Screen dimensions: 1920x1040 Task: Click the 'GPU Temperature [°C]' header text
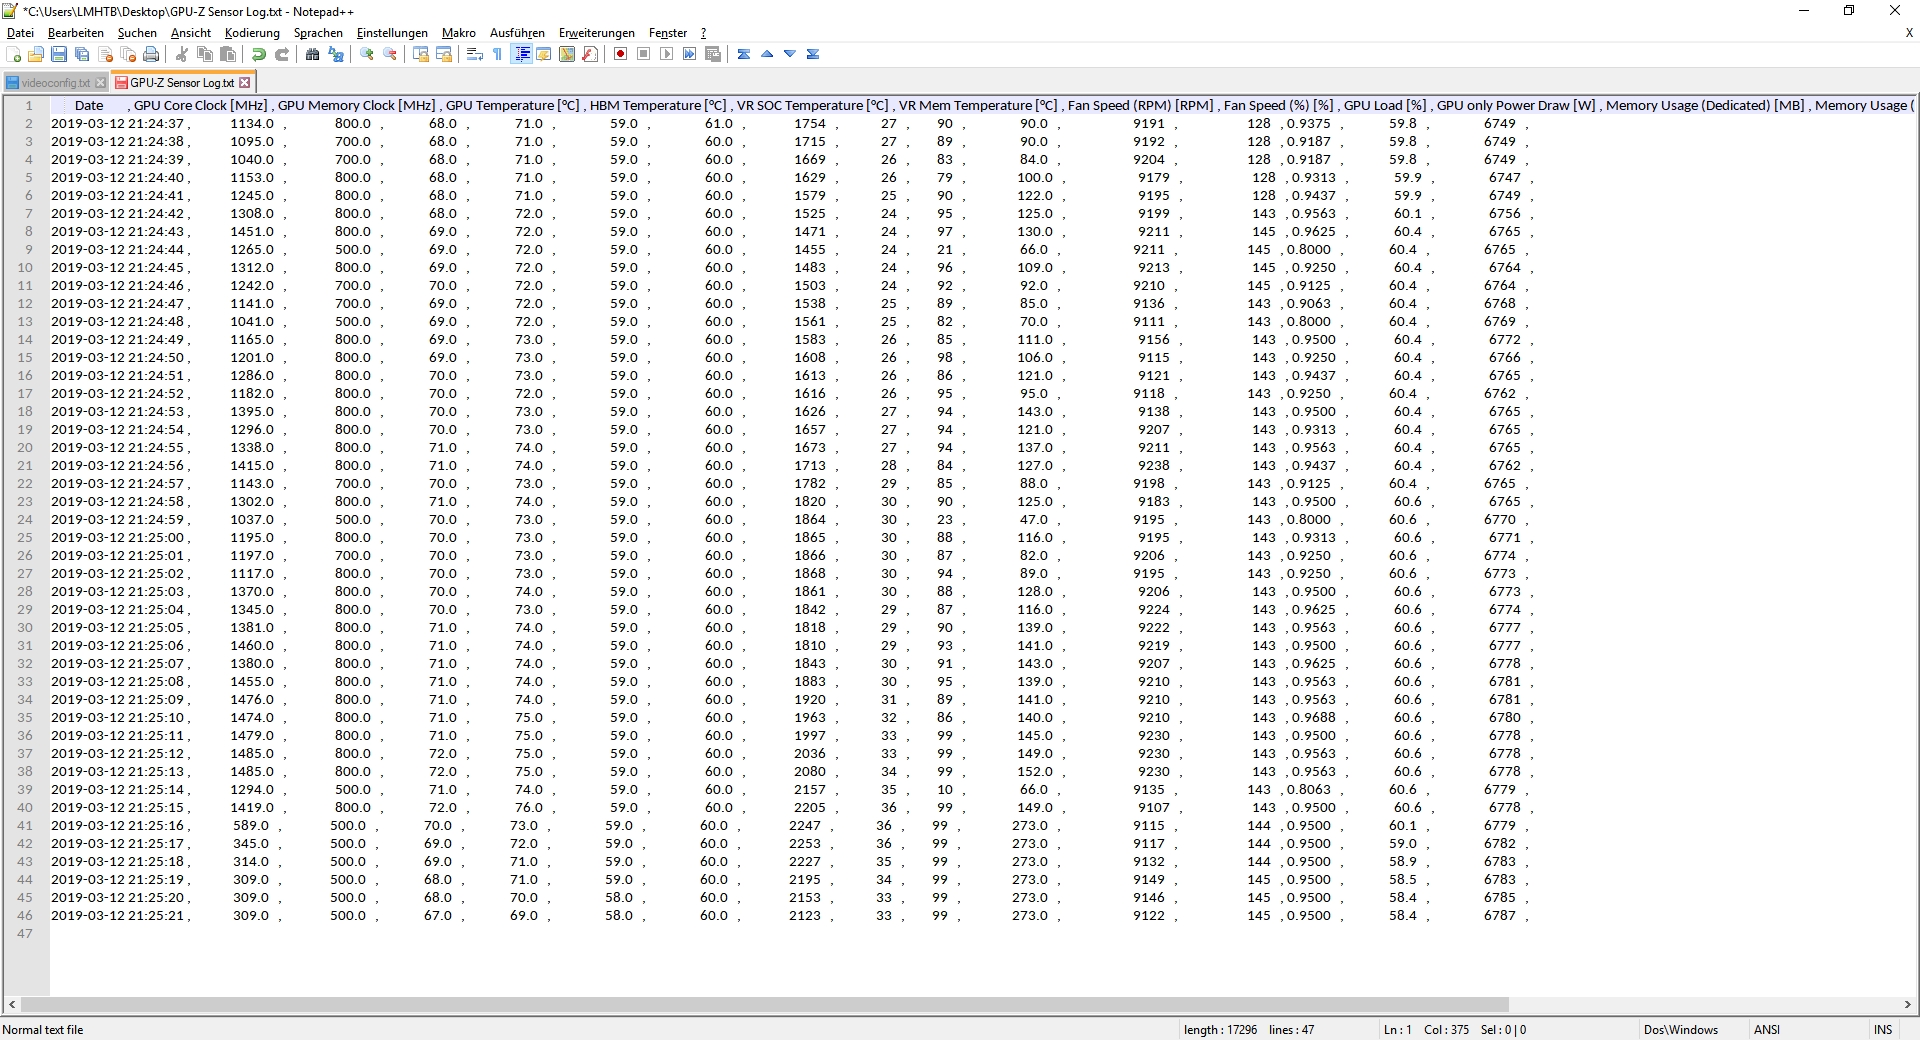(x=513, y=106)
